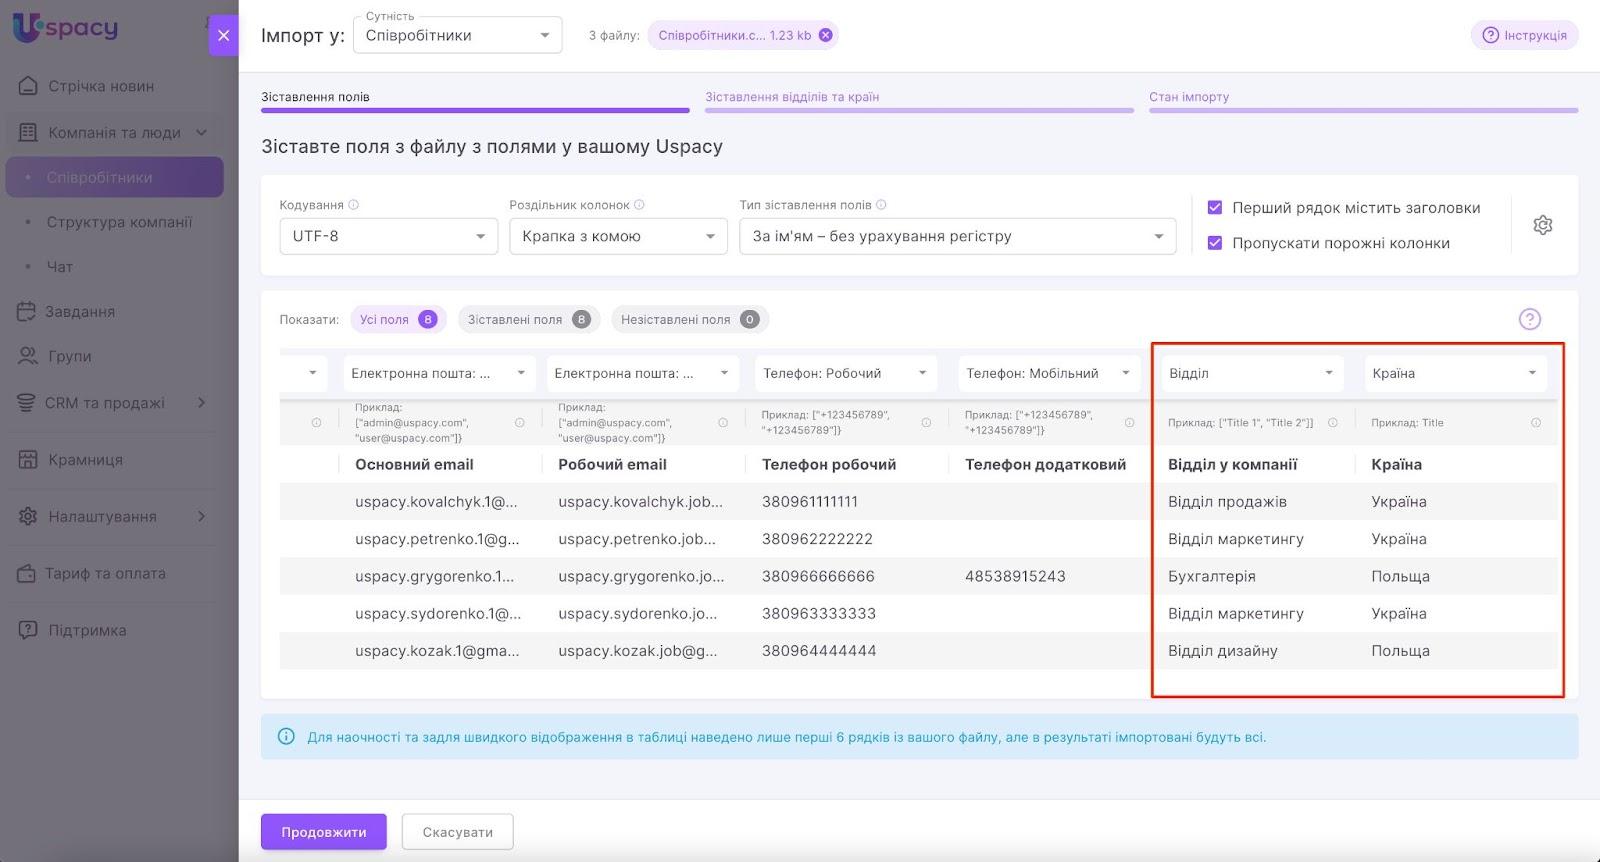Open the Стан імпорту step tab
The height and width of the screenshot is (862, 1600).
point(1189,97)
